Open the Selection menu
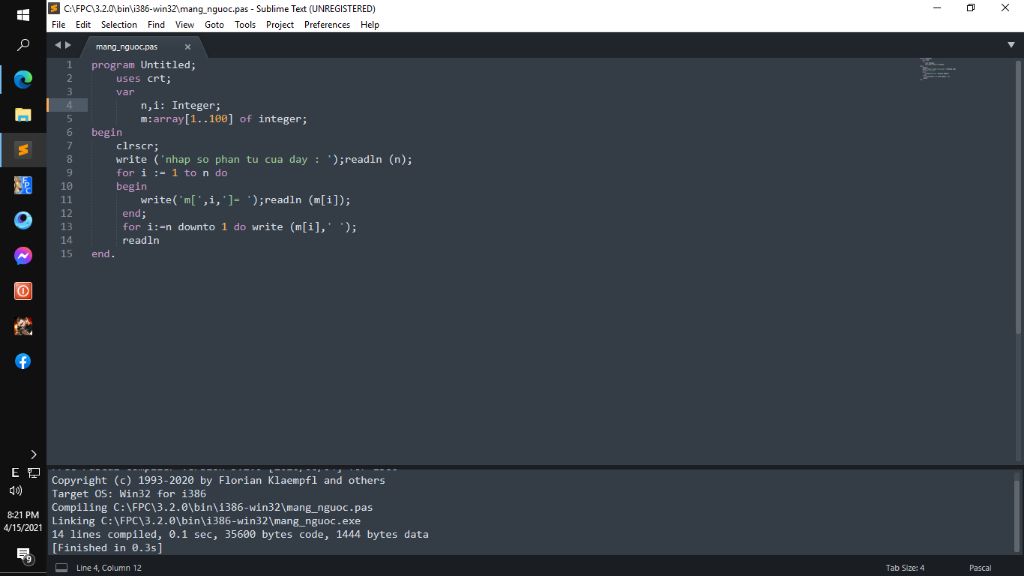 pos(119,25)
